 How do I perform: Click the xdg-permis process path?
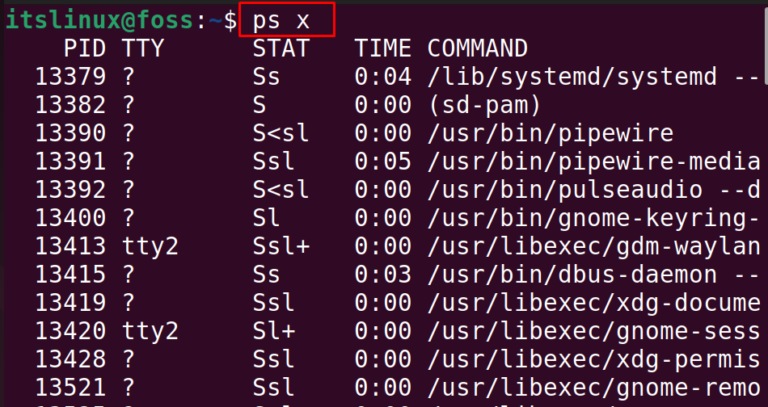click(x=594, y=360)
